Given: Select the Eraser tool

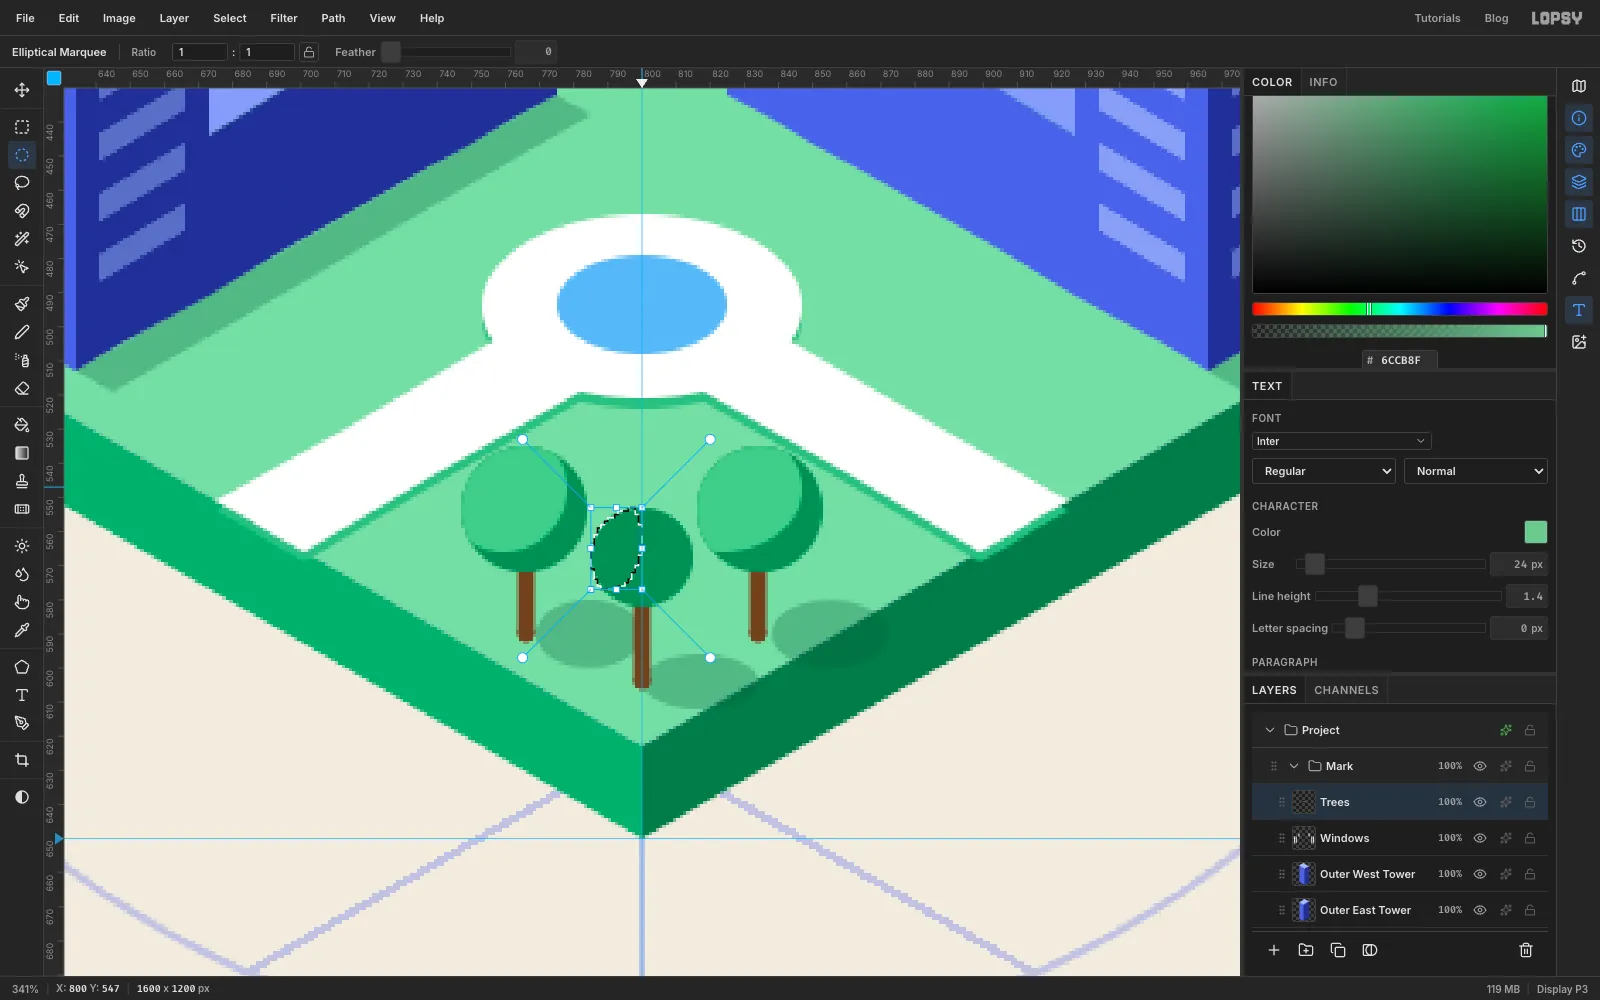Looking at the screenshot, I should (x=22, y=388).
